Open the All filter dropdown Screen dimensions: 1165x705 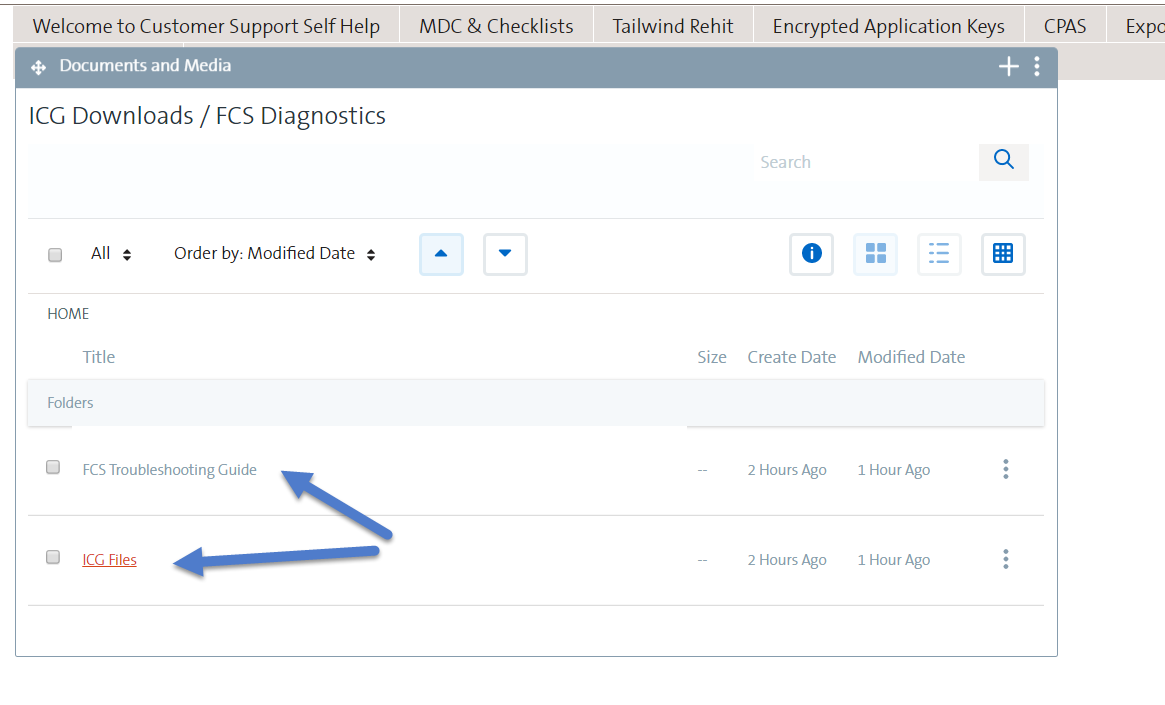click(111, 254)
